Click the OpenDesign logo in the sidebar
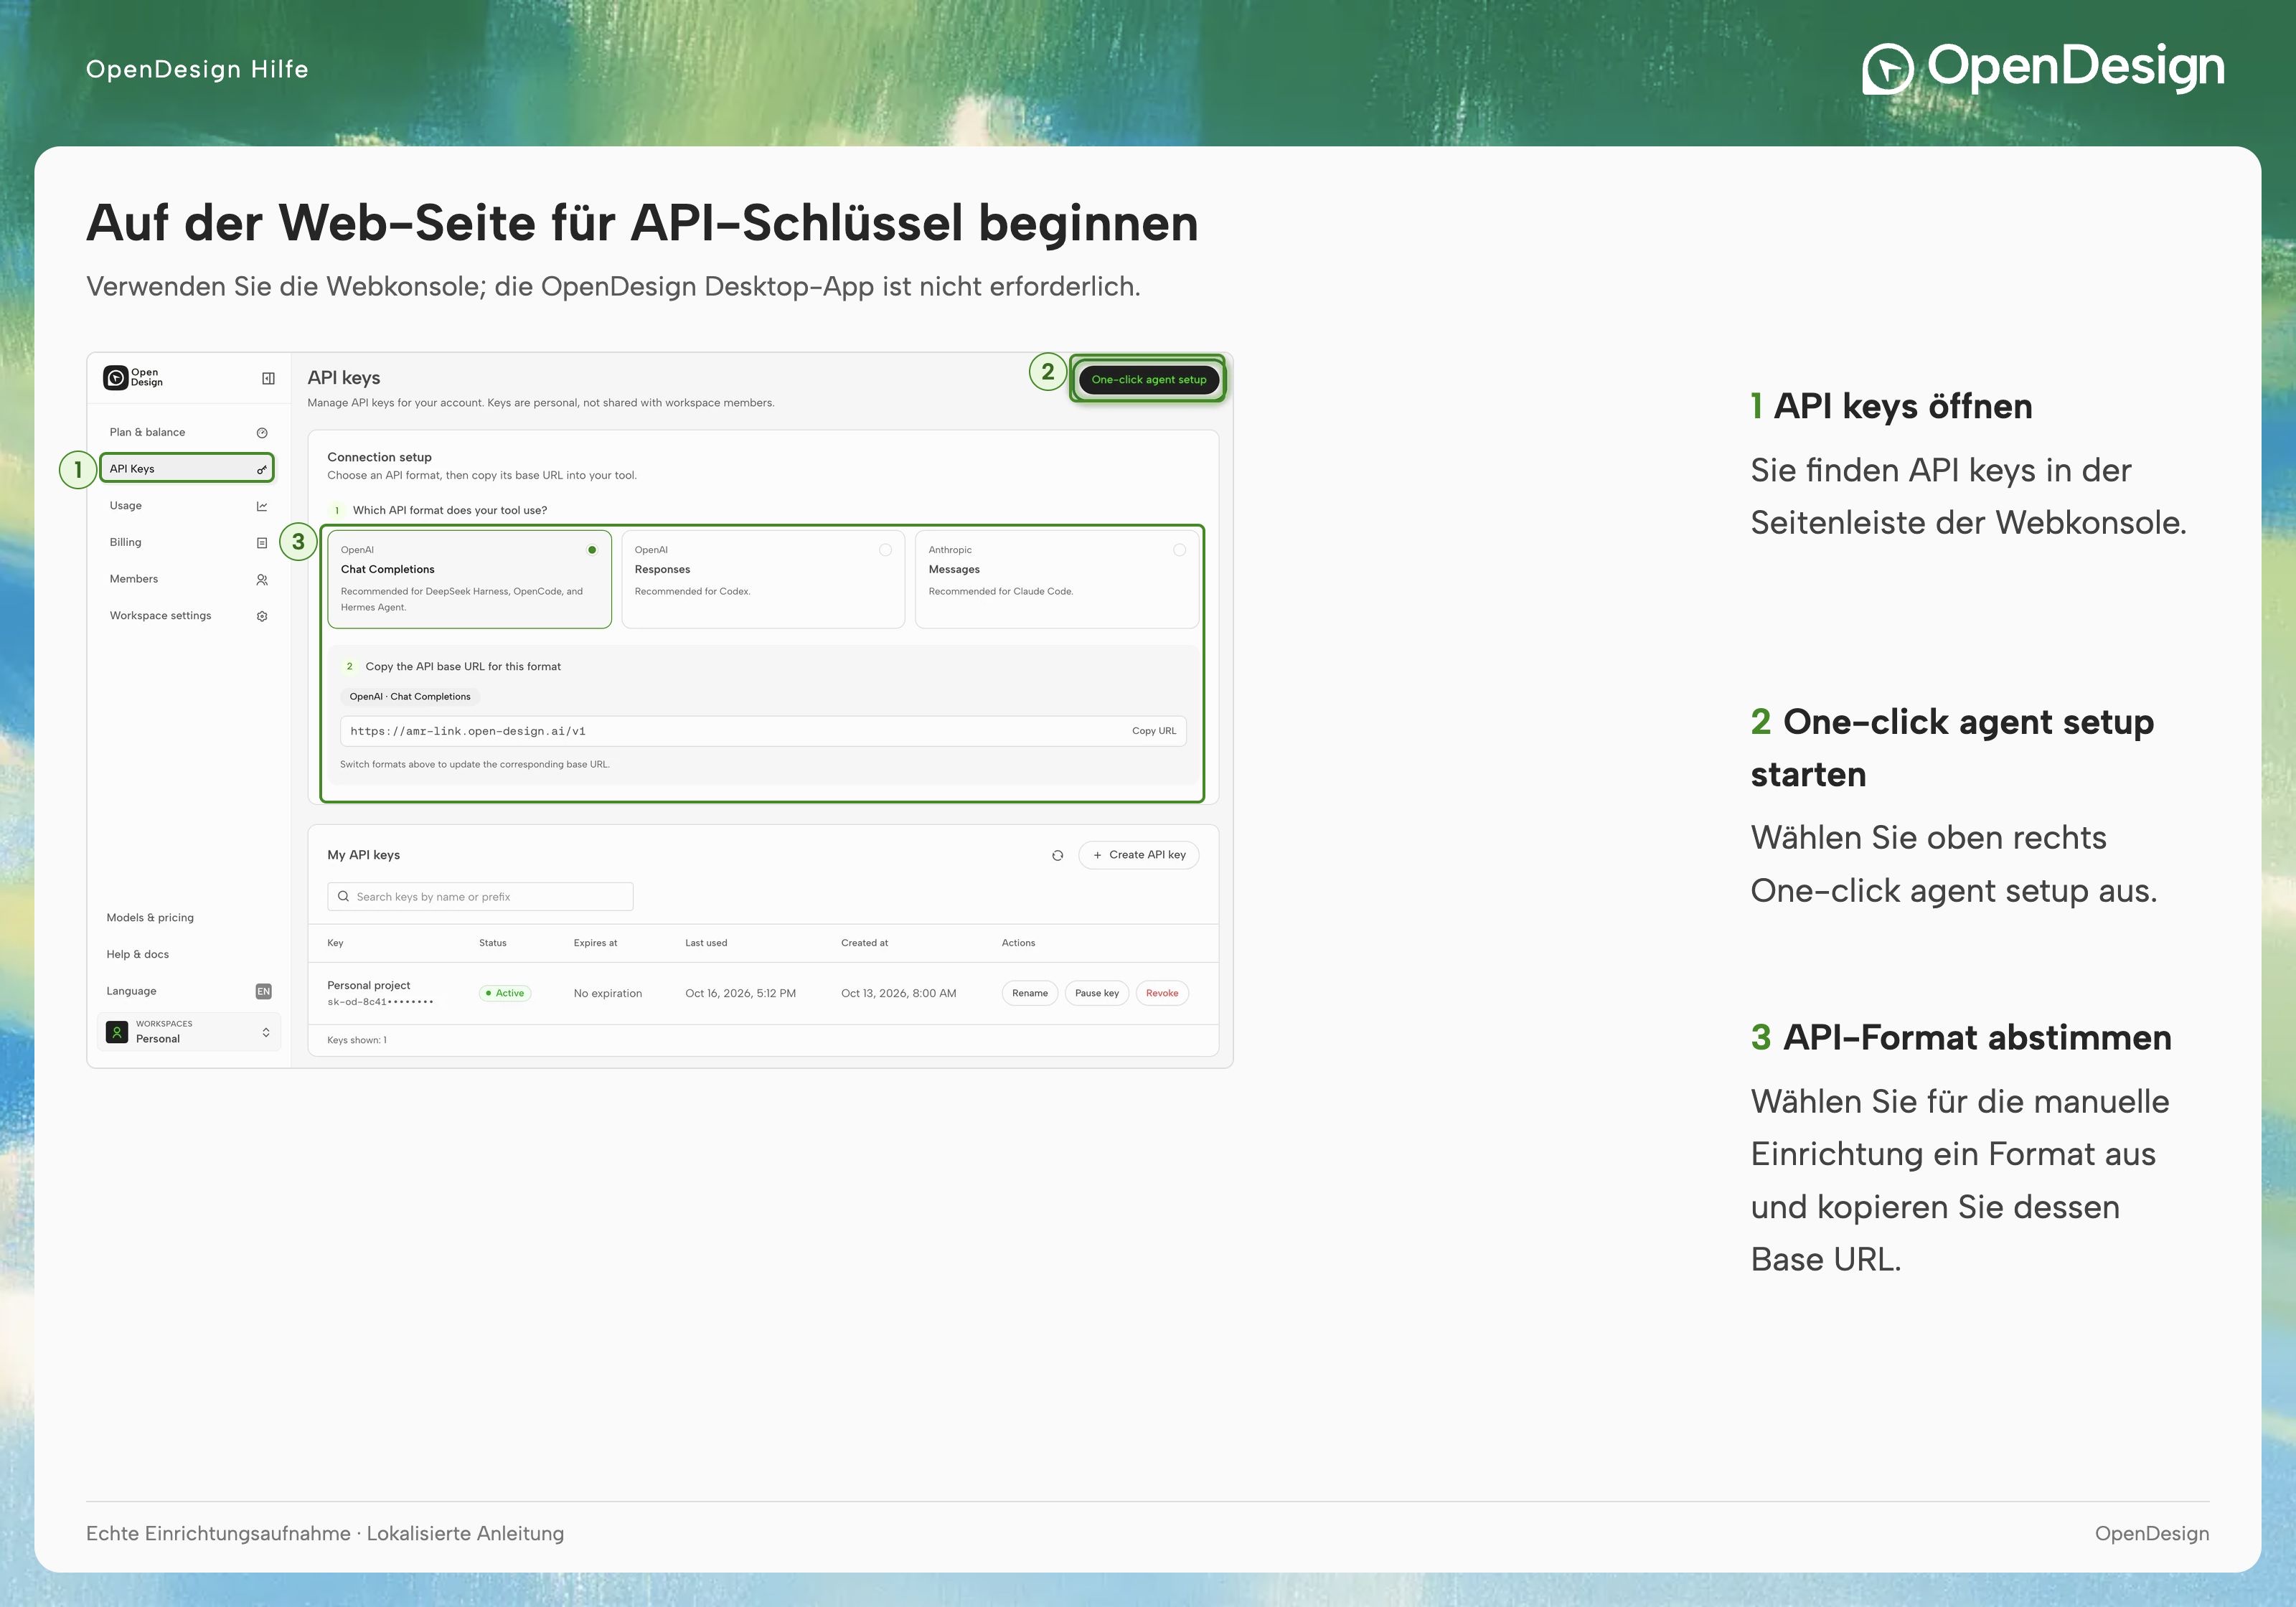 [133, 377]
